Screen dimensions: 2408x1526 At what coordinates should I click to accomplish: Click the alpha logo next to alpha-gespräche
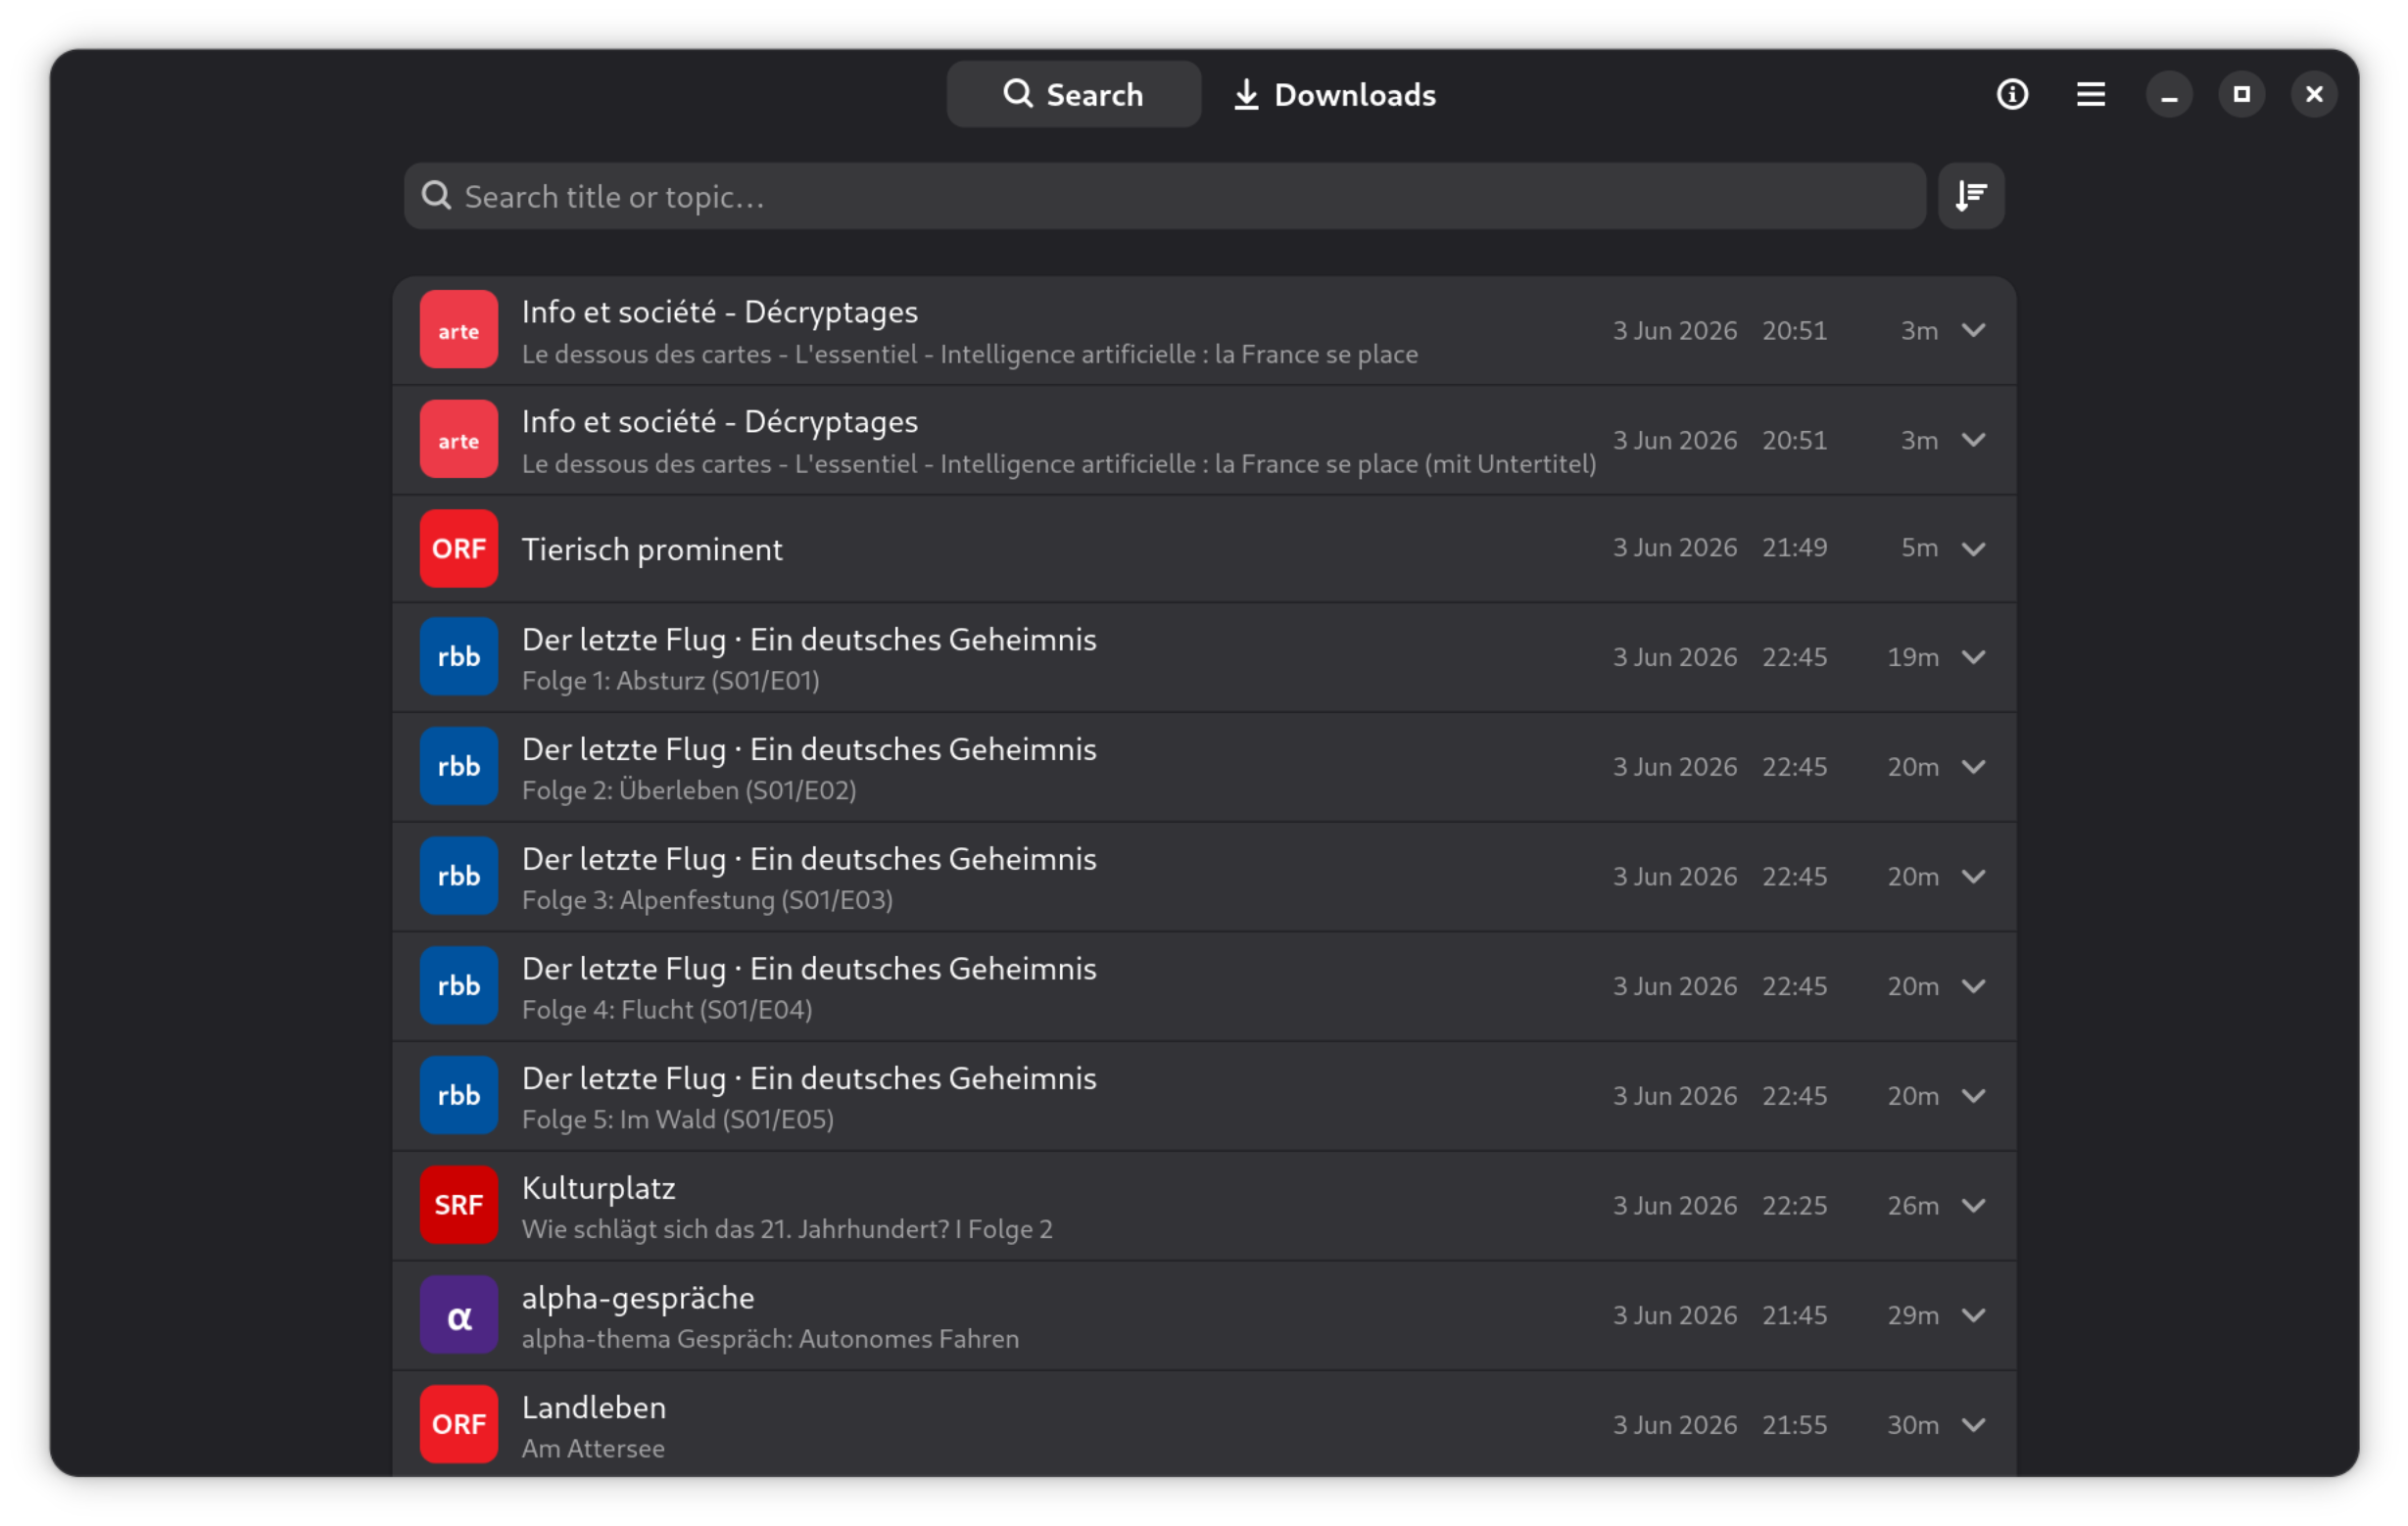(x=459, y=1316)
